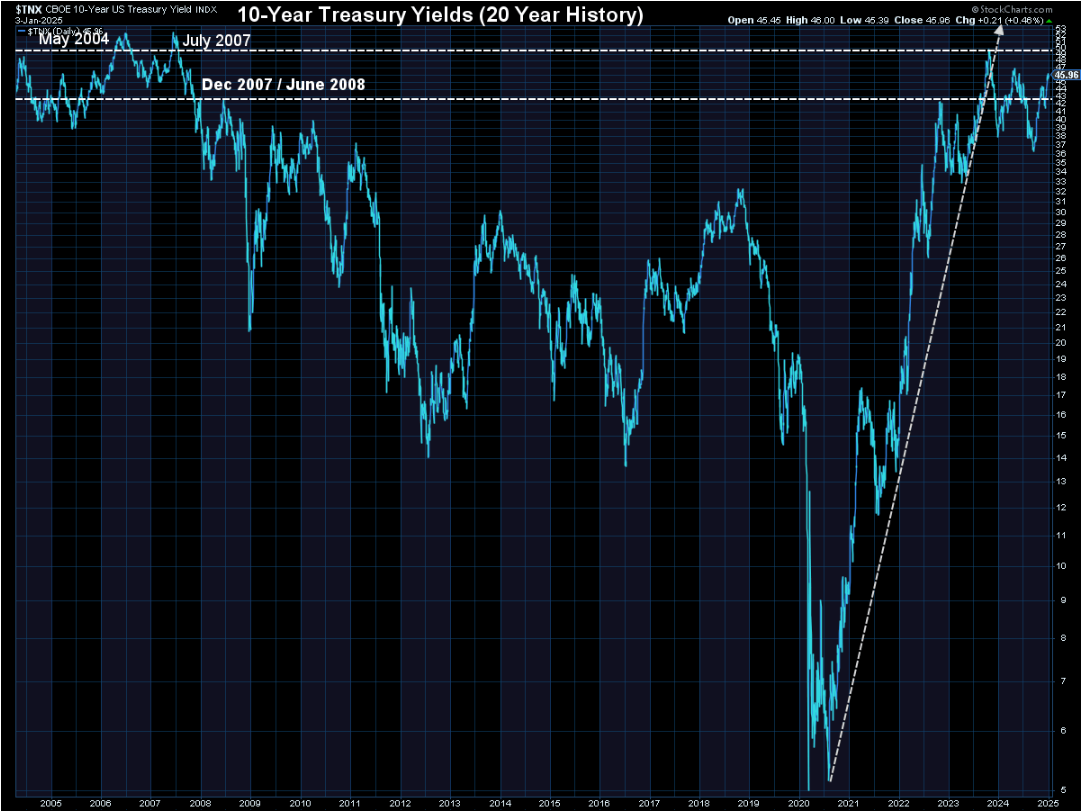This screenshot has width=1082, height=812.
Task: Click the 'Chg +0.21 (+0.46%)' value
Action: point(999,20)
